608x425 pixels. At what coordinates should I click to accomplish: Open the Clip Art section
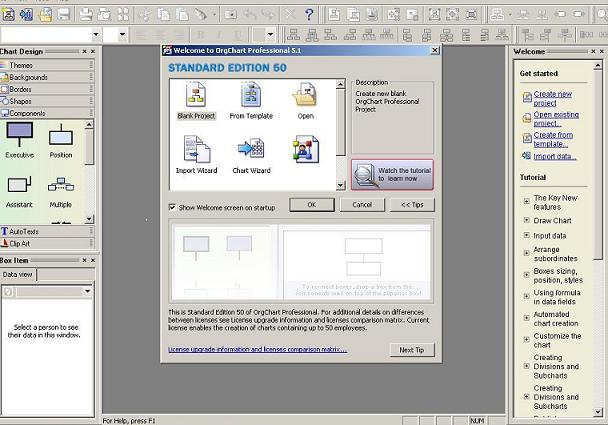click(47, 244)
